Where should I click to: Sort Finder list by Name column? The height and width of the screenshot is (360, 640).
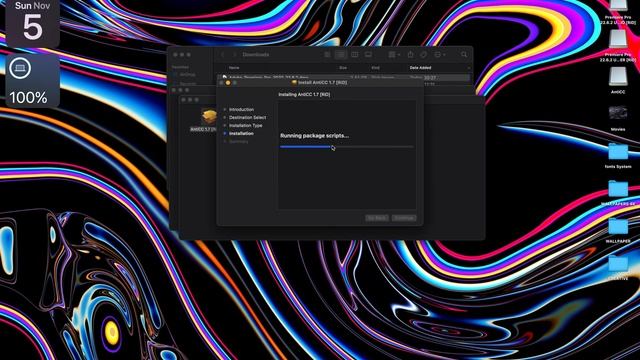[x=234, y=68]
